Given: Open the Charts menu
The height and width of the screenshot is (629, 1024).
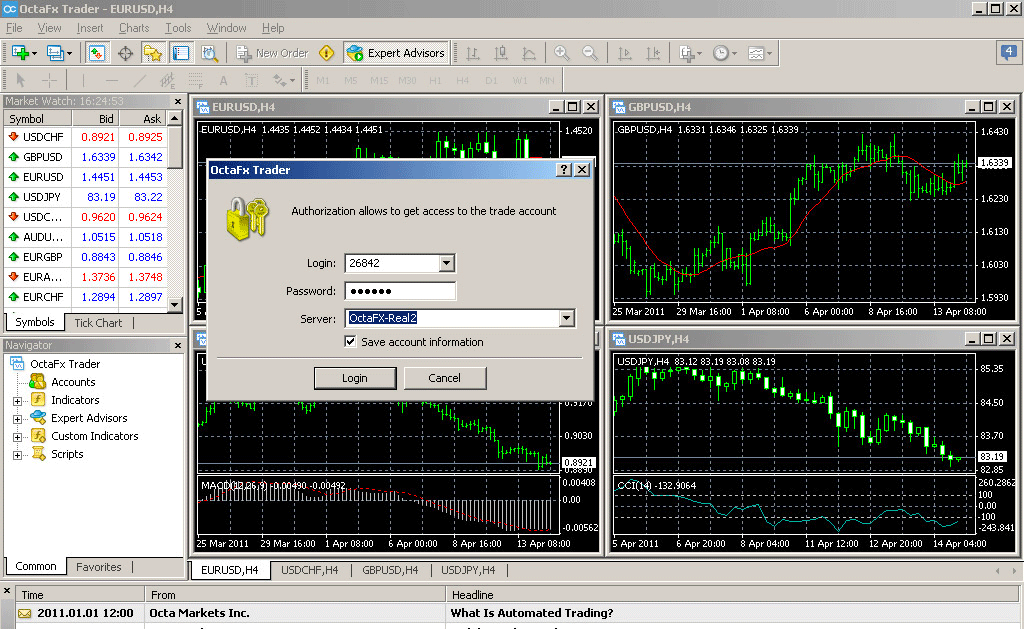Looking at the screenshot, I should click(x=133, y=28).
